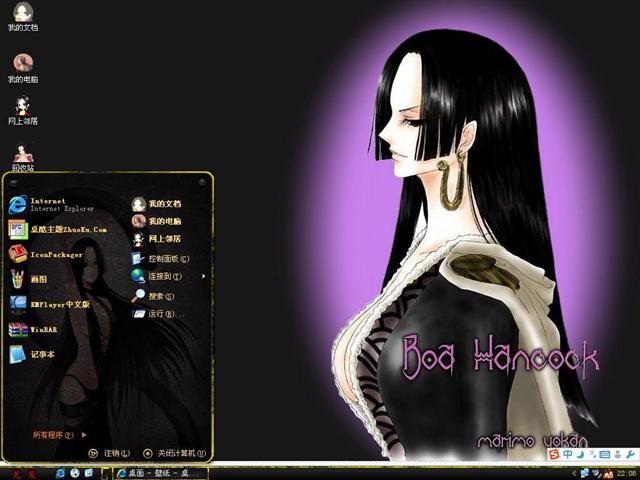Select 我的文档 in the start menu's right column
640x480 pixels.
[156, 204]
